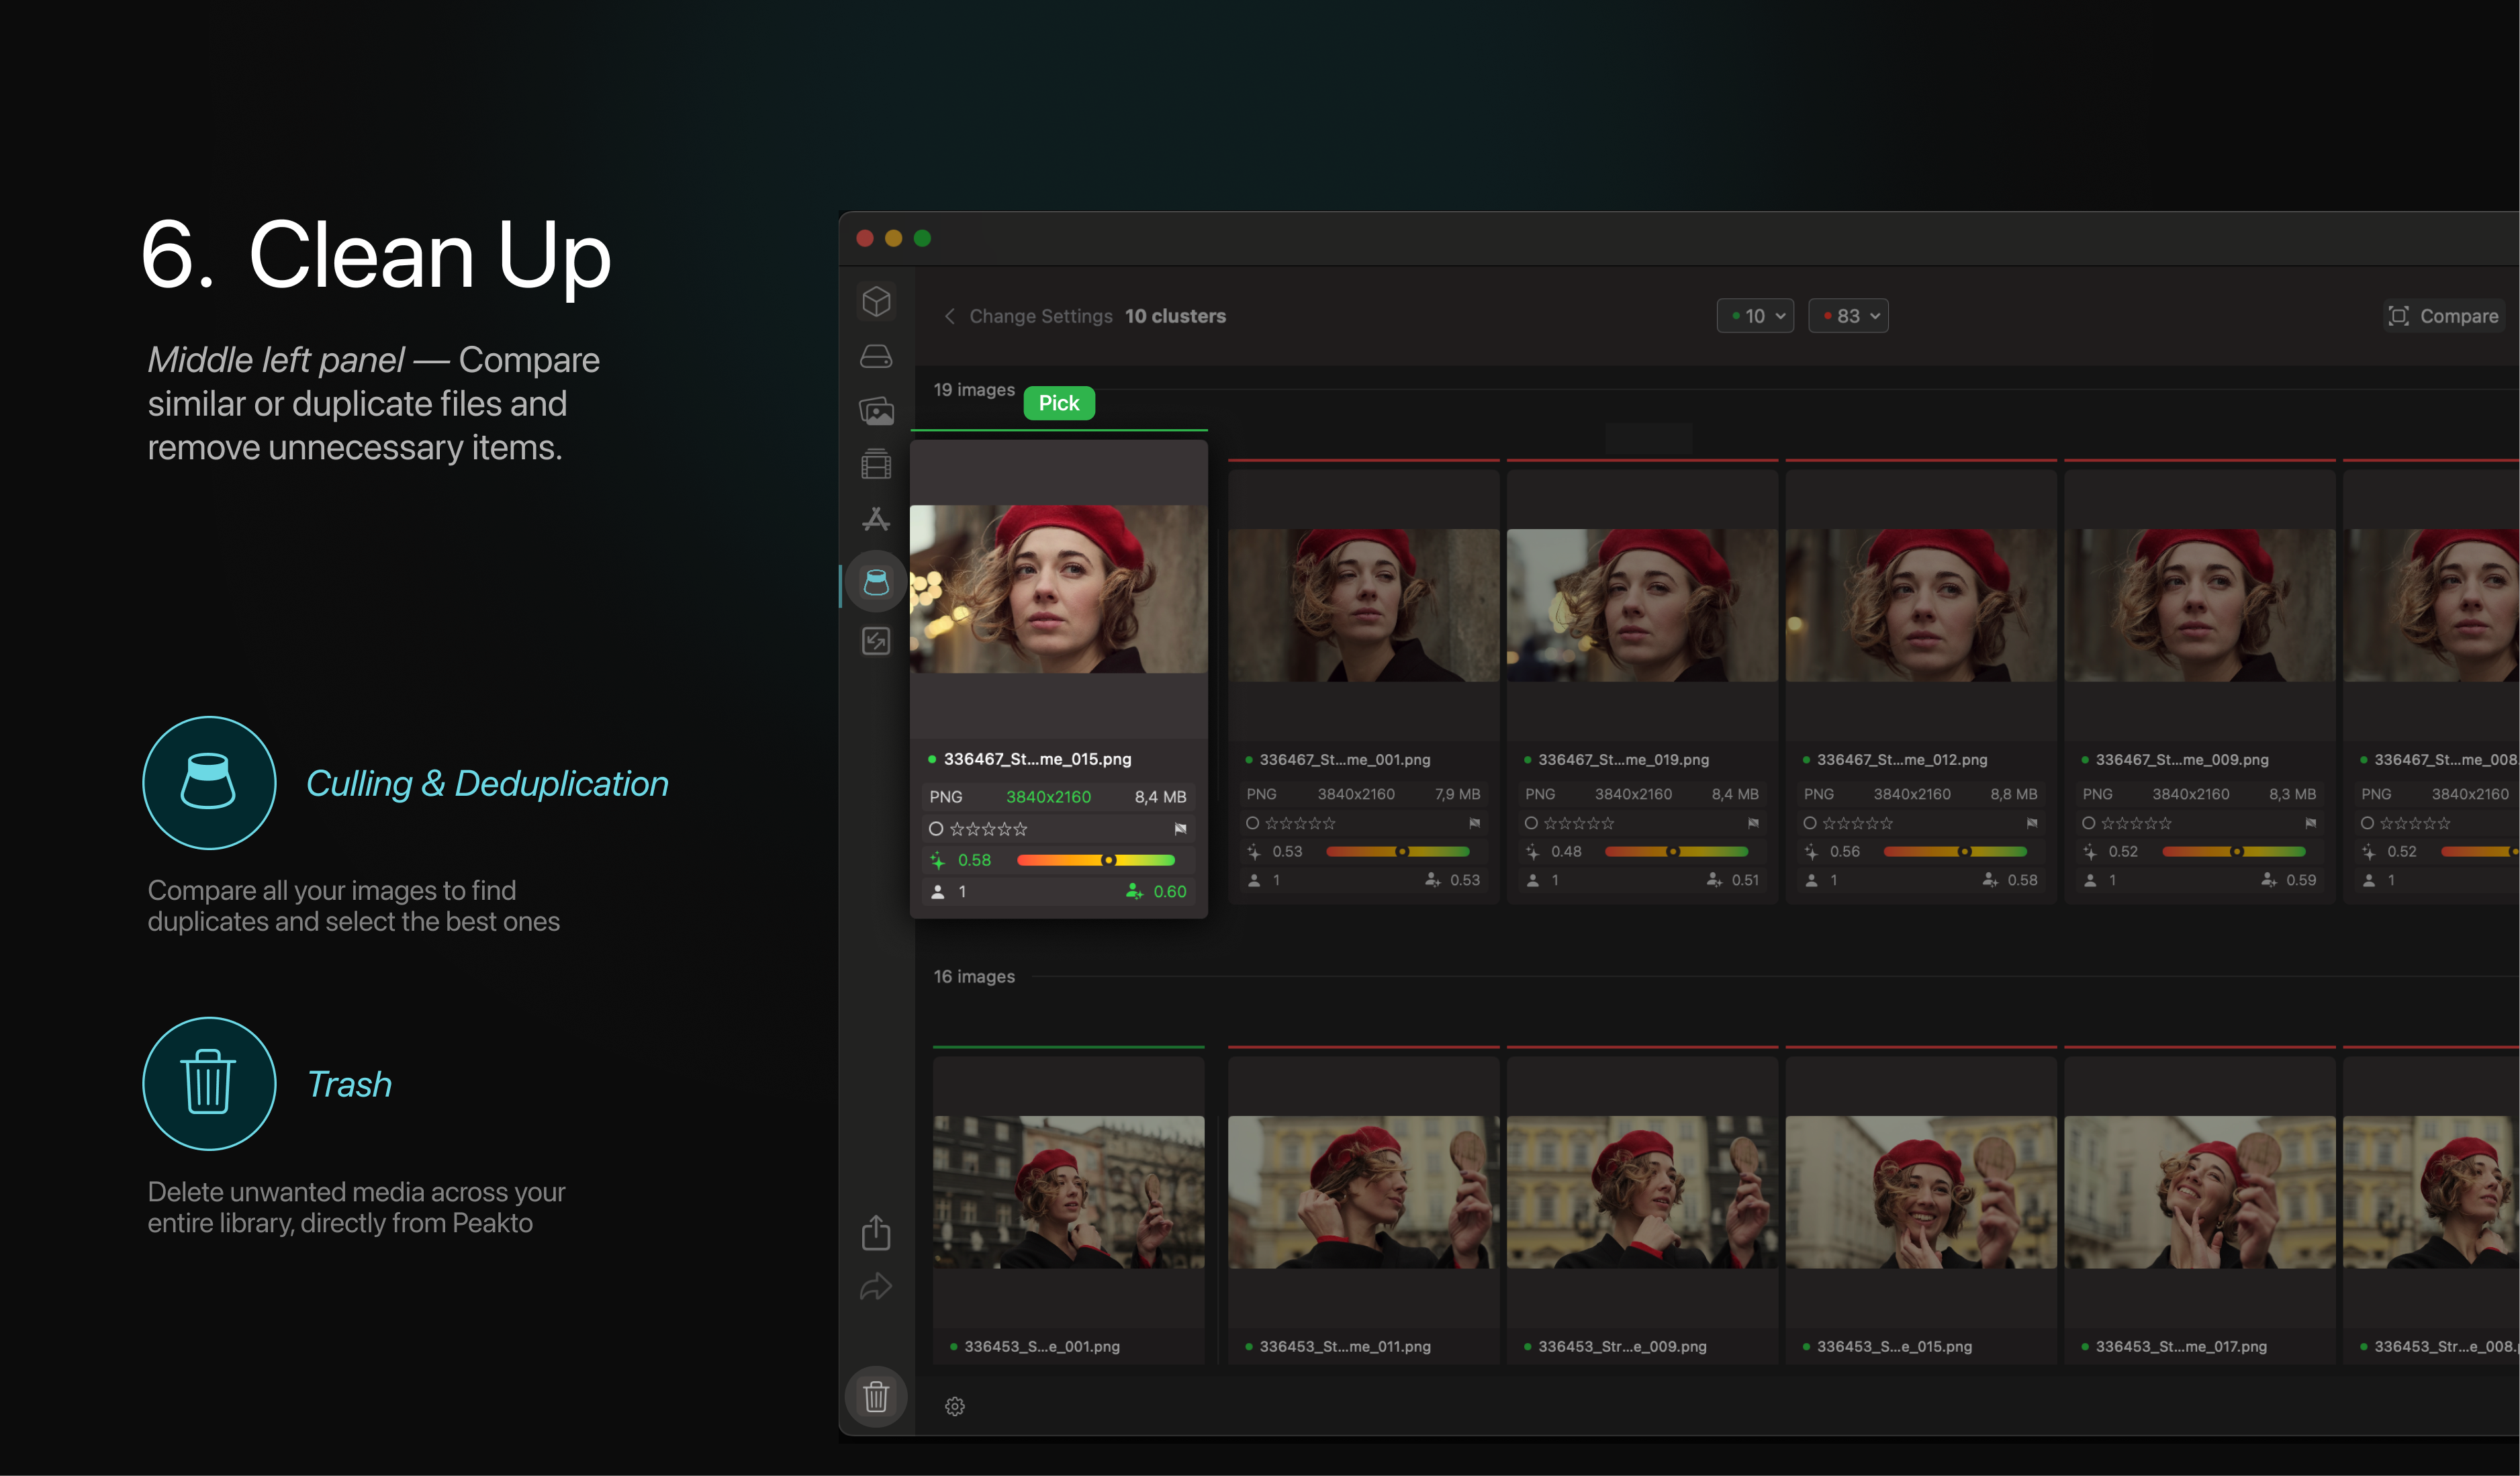
Task: Open the import/resize square arrows icon
Action: pyautogui.click(x=876, y=641)
